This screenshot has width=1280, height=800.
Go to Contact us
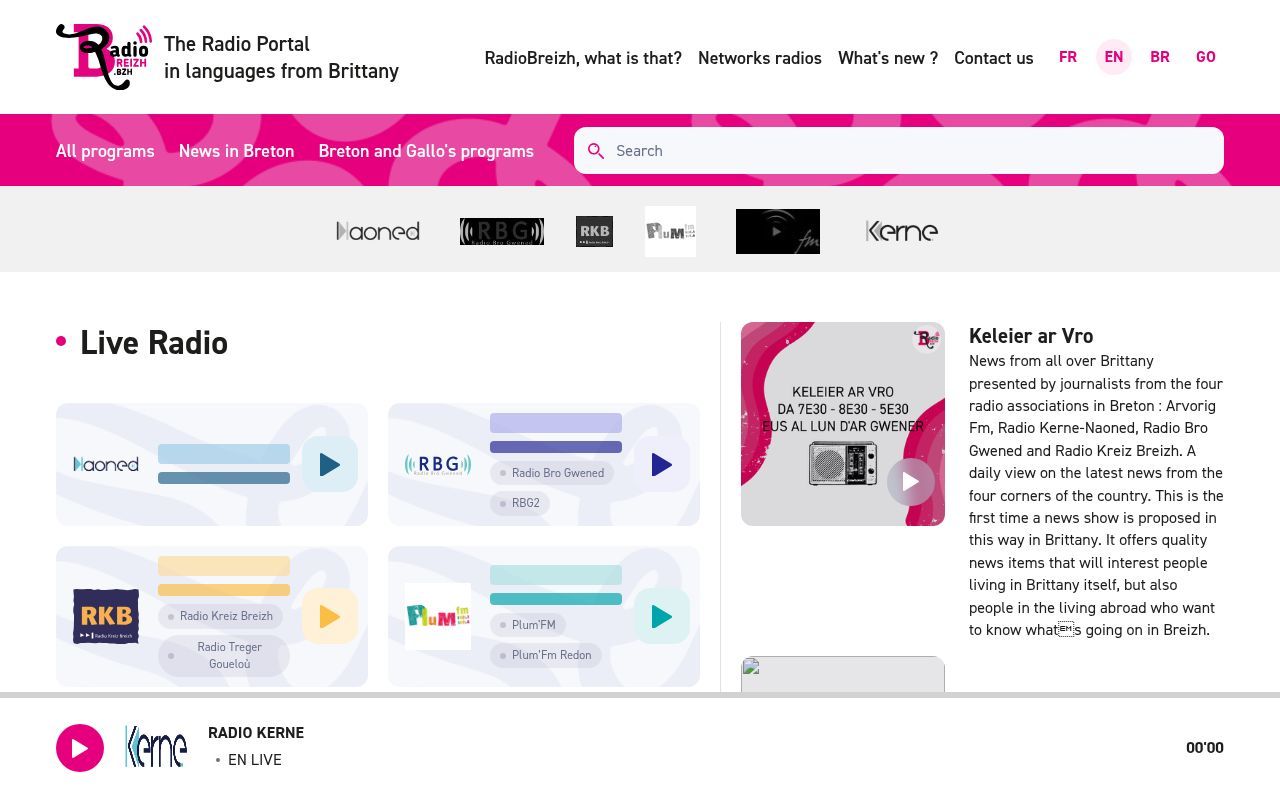(994, 58)
